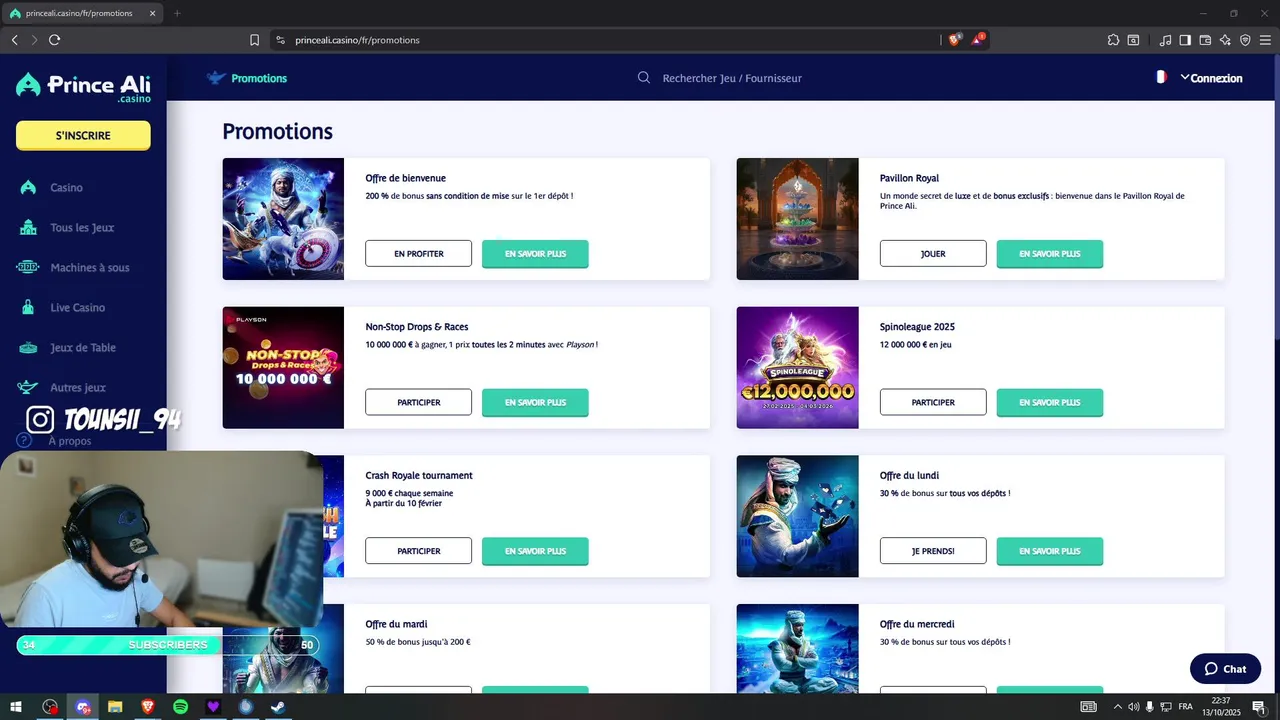The image size is (1280, 720).
Task: Click EN SAVOIR PLUS for Offre de bienvenue
Action: 535,254
